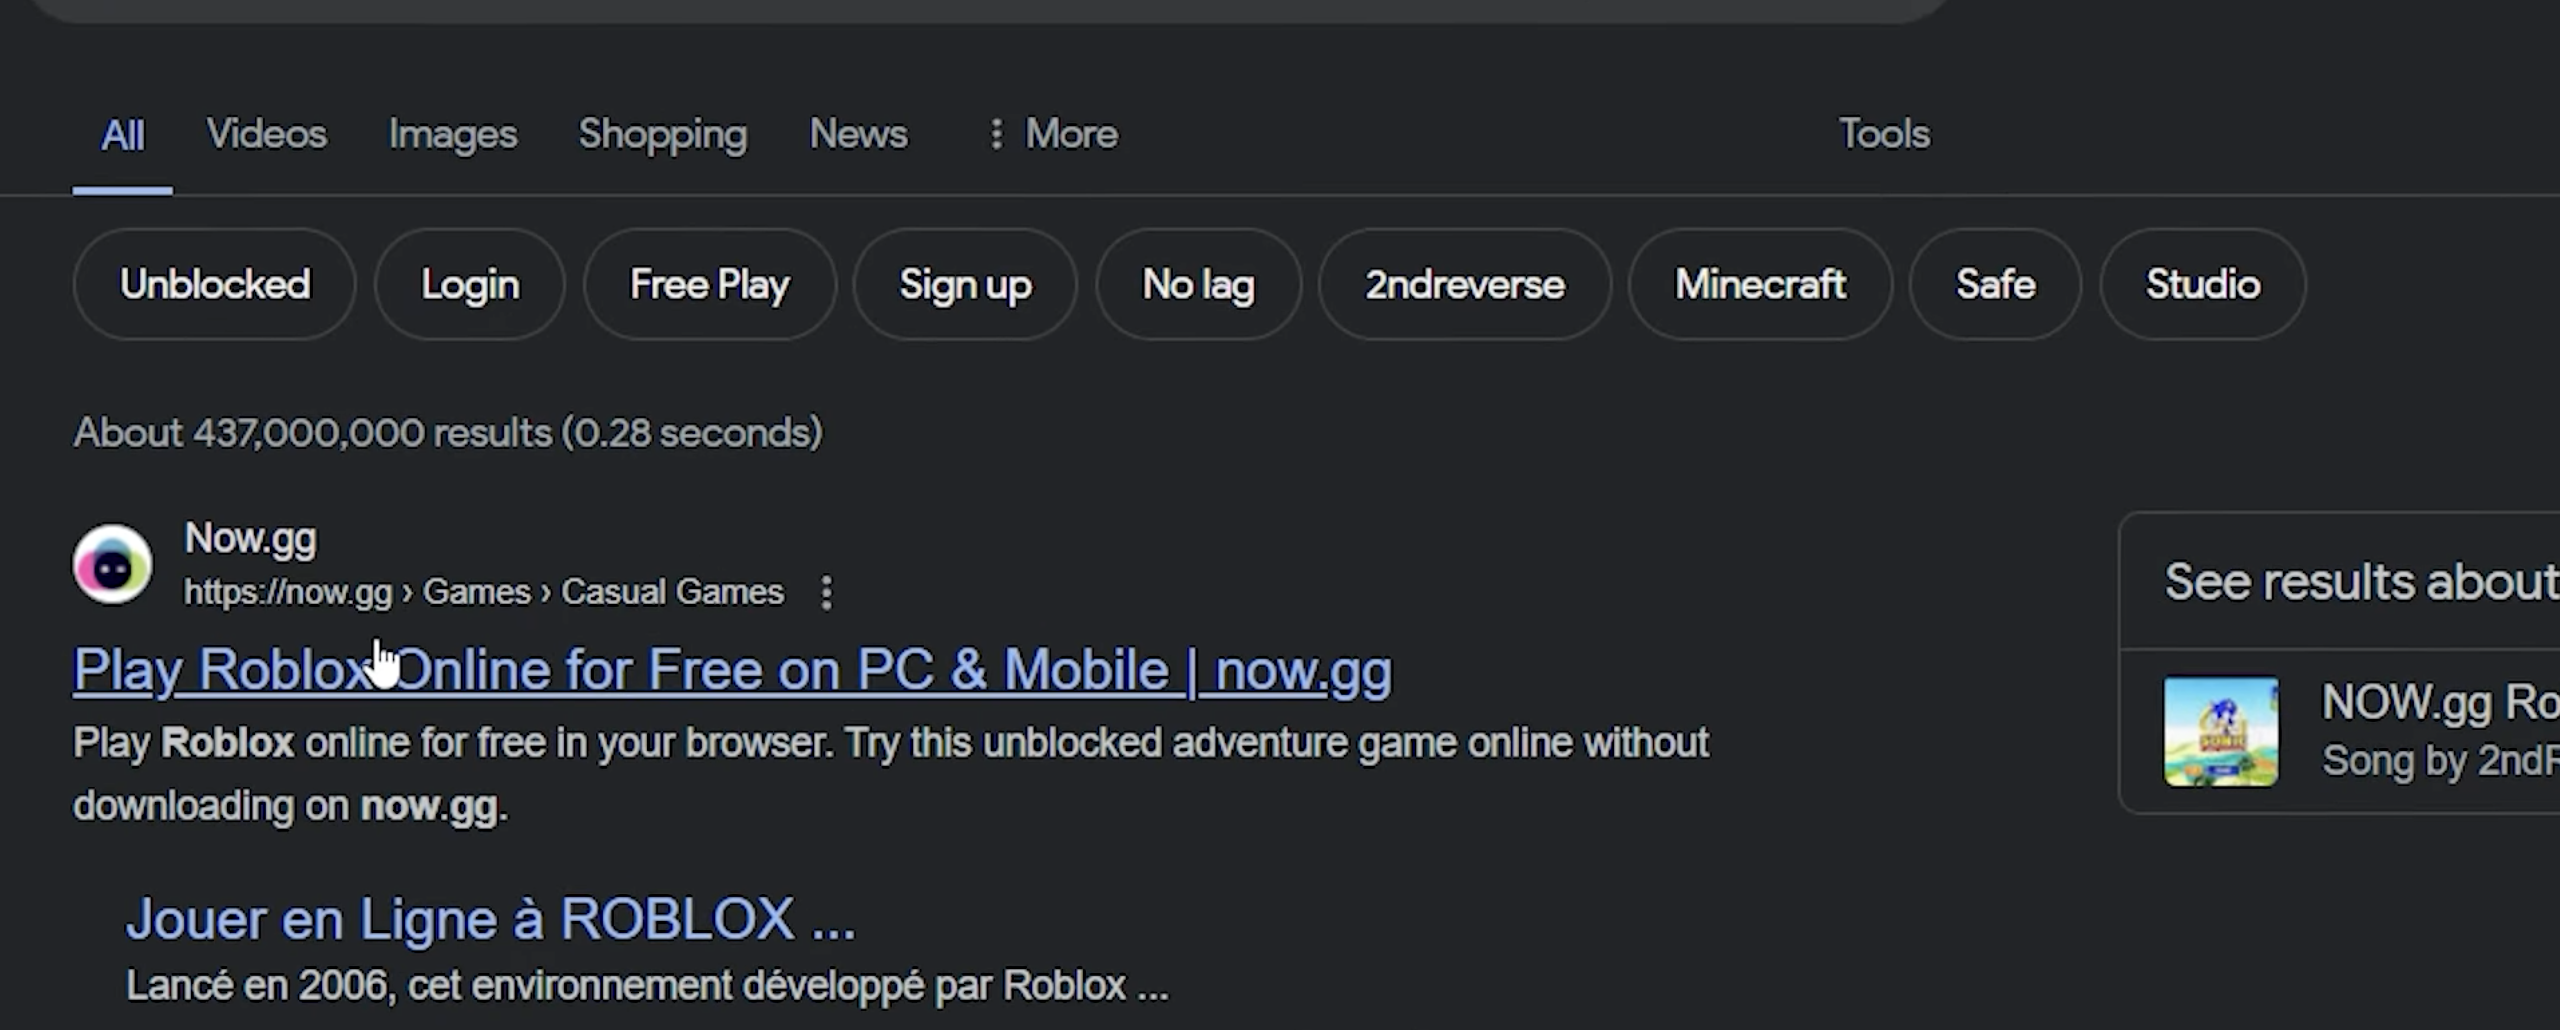
Task: Click the NOW.gg song thumbnail image
Action: 2220,732
